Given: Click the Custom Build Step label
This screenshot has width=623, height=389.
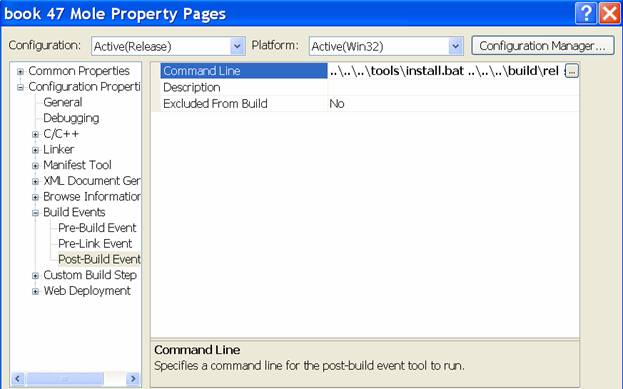Looking at the screenshot, I should point(90,275).
